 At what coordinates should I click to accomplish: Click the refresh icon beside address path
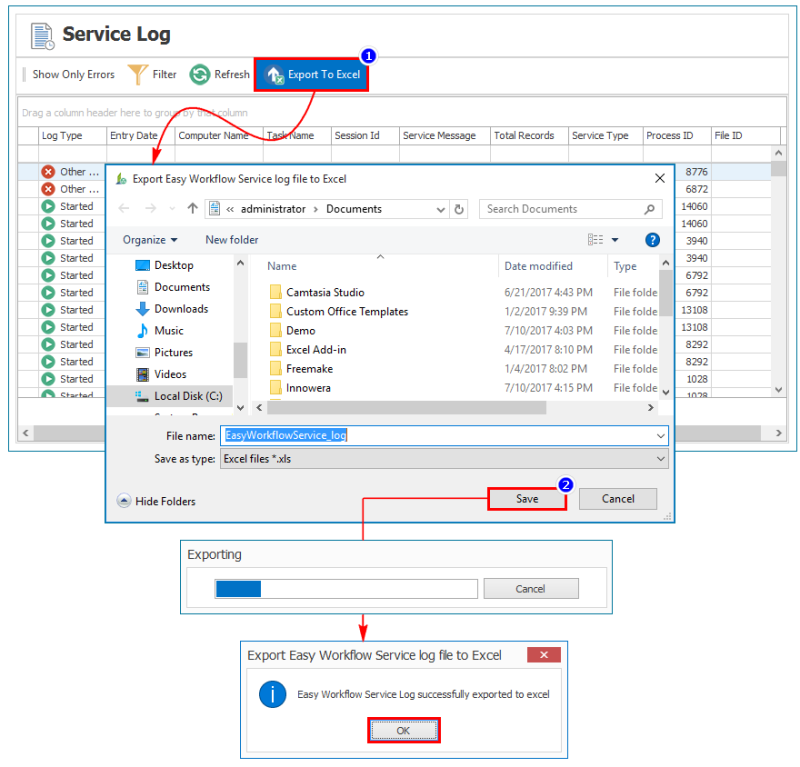tap(459, 209)
